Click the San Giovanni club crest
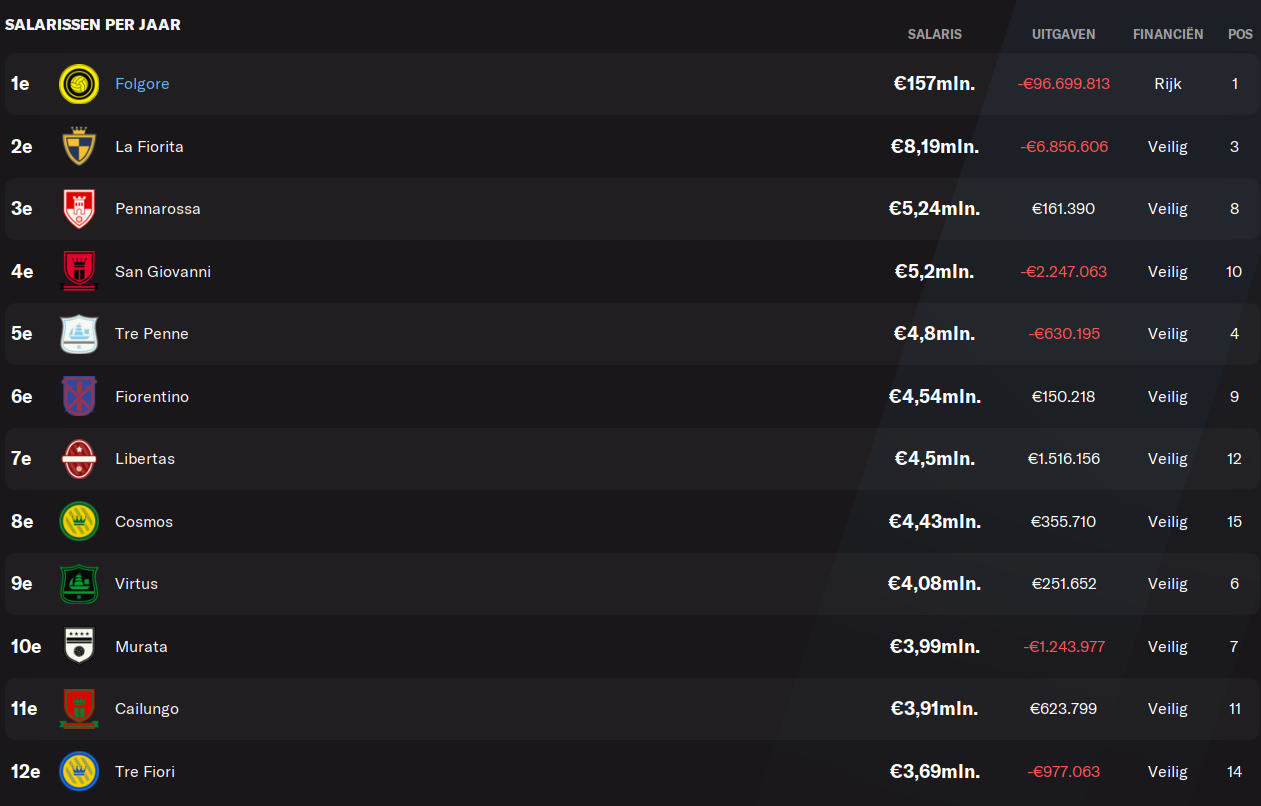 pos(79,271)
